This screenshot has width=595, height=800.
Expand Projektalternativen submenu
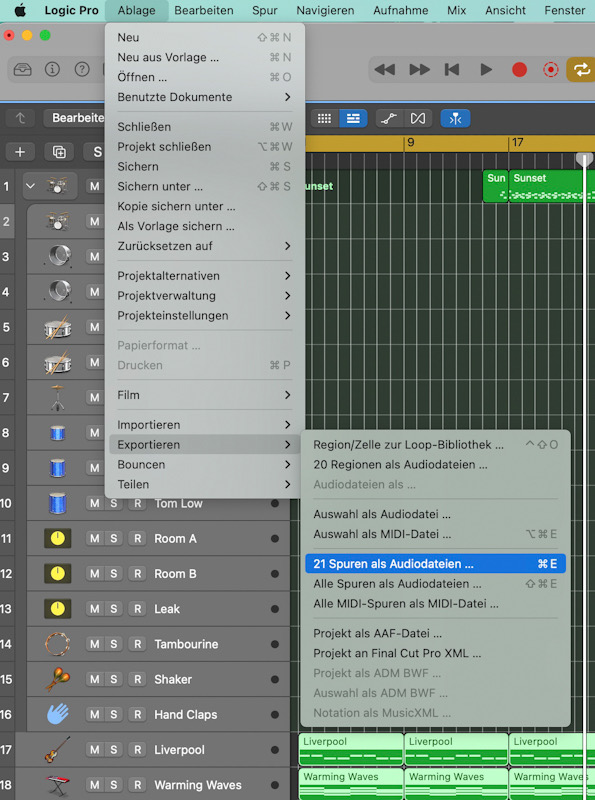tap(205, 276)
